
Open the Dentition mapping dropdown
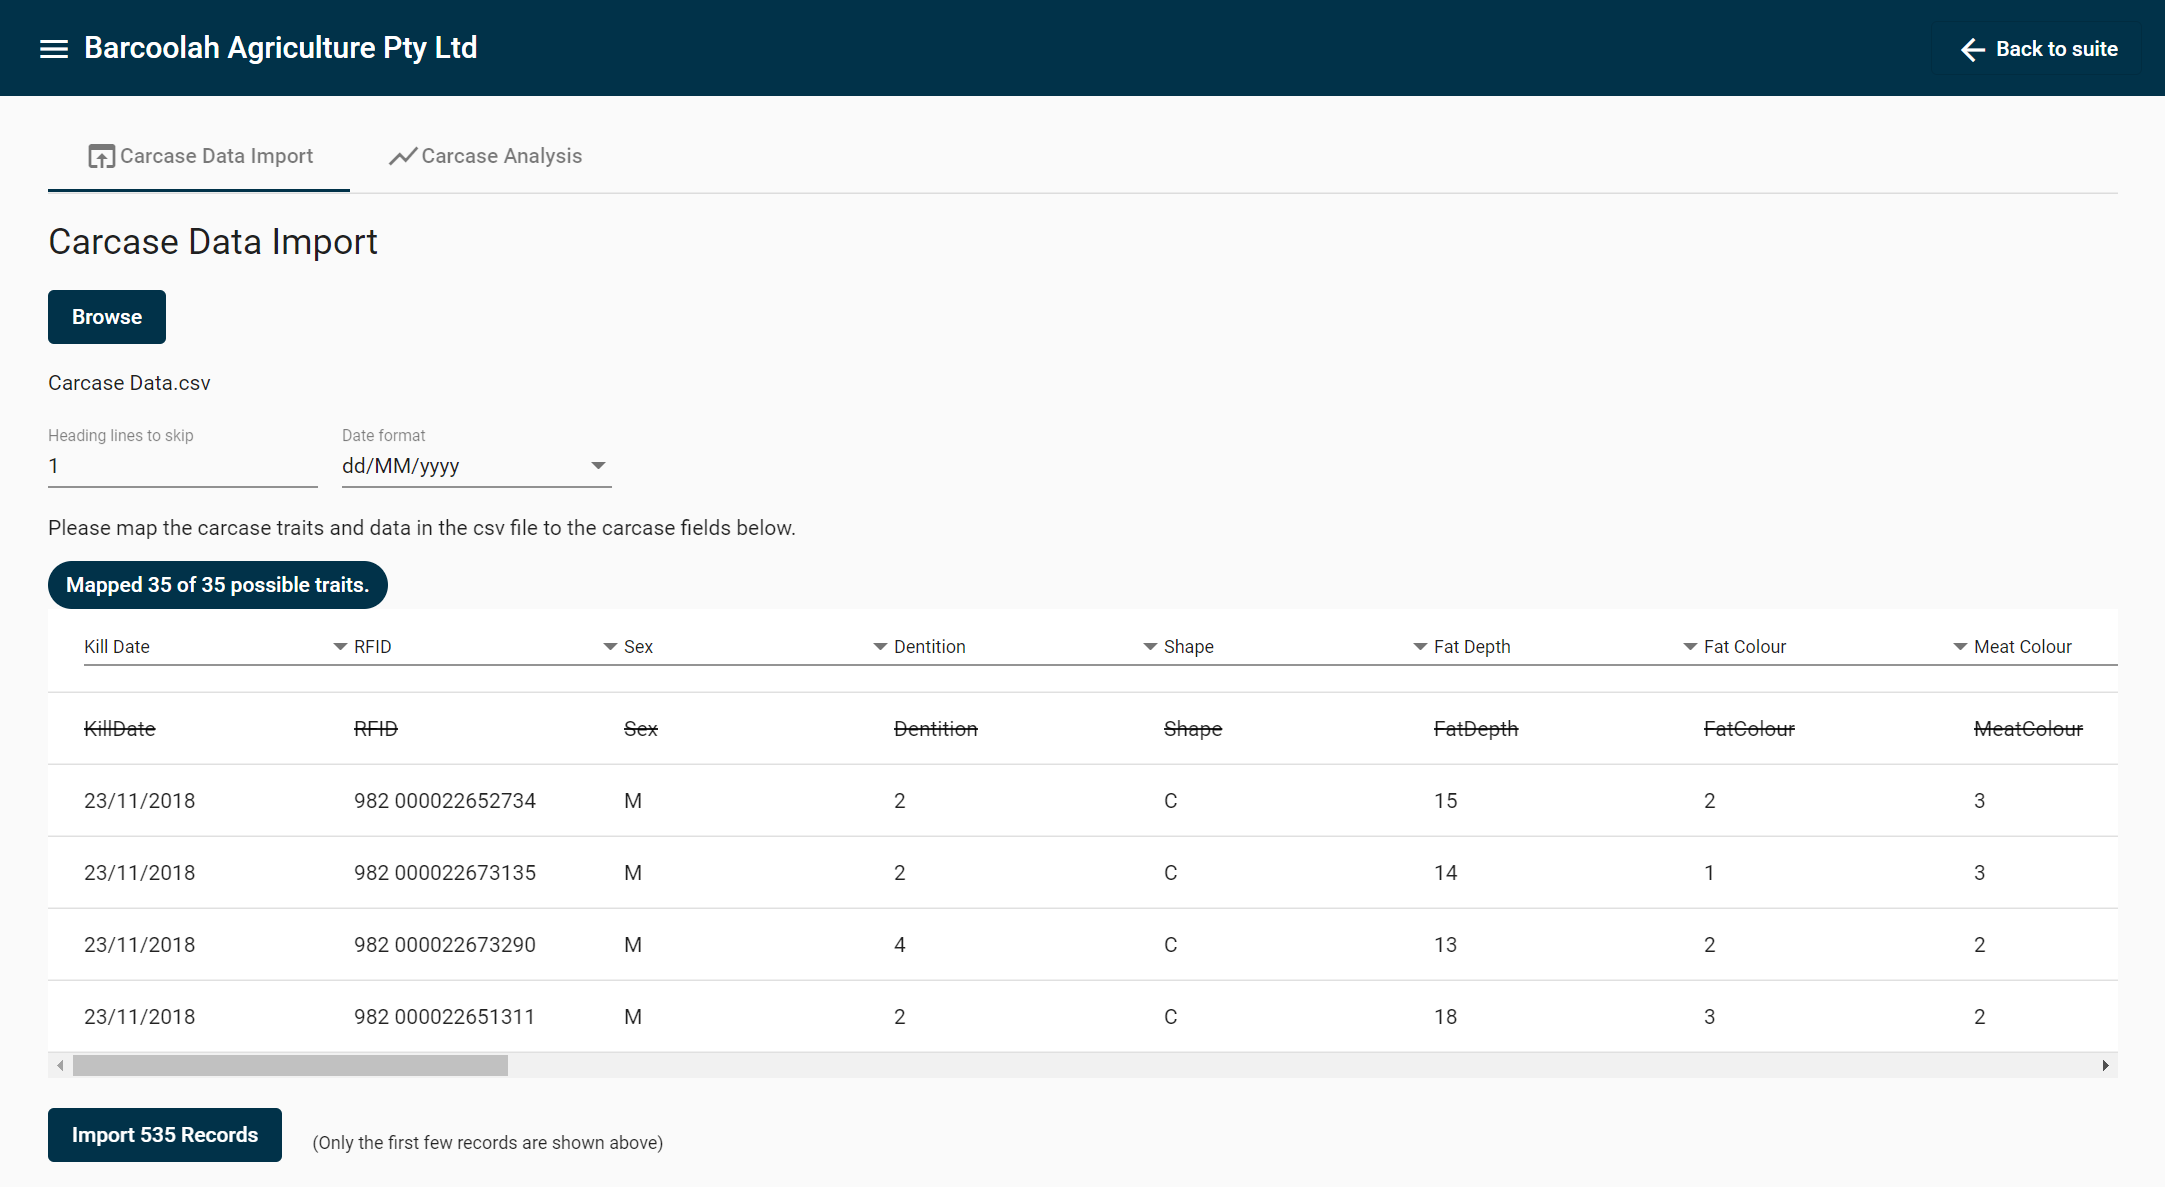click(x=1026, y=647)
